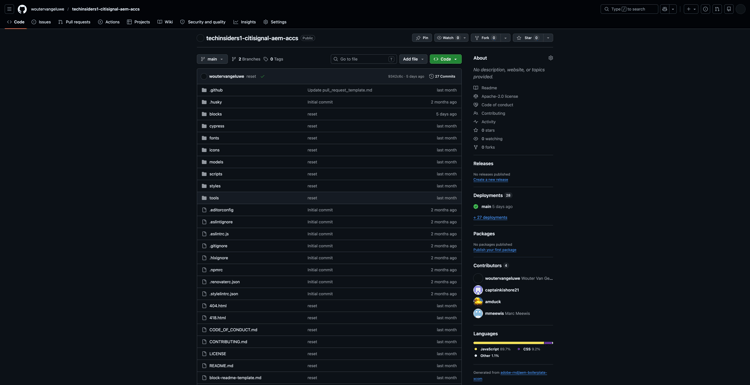Click the woutervangeluwe commit author avatar
Viewport: 750px width, 385px height.
(x=204, y=76)
